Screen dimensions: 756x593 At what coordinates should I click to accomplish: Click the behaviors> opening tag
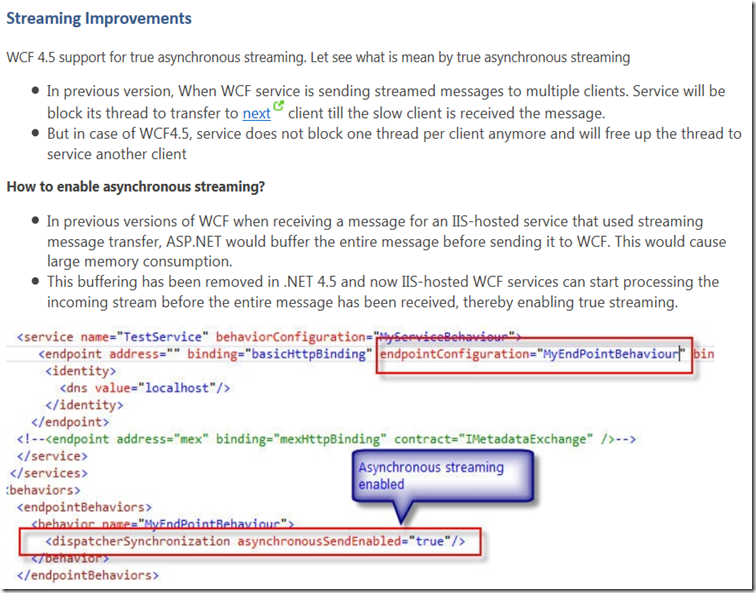(x=43, y=490)
